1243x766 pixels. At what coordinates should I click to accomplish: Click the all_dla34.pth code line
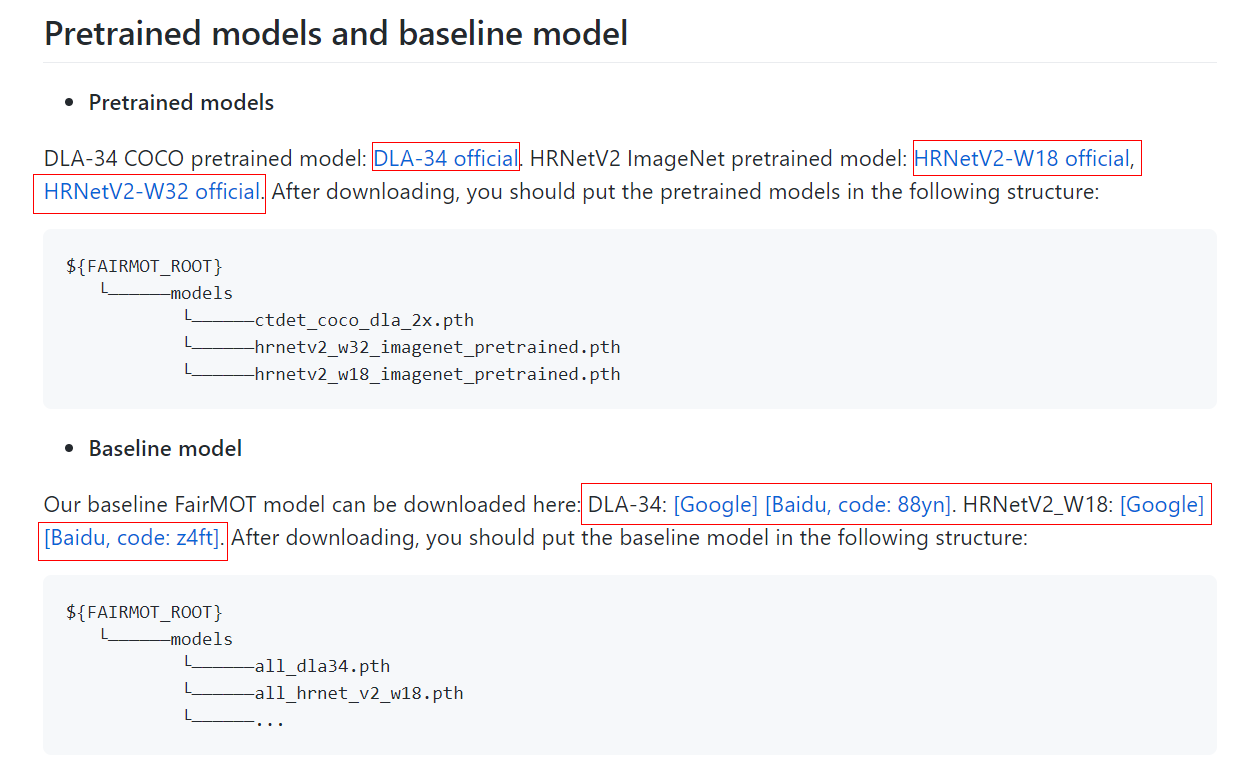(x=322, y=666)
